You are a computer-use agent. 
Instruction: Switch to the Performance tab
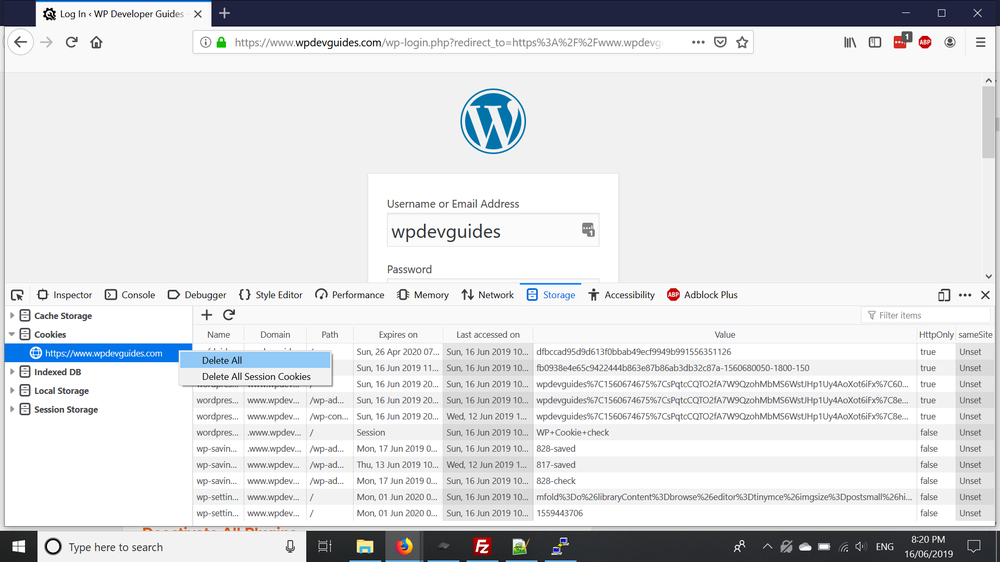coord(350,295)
